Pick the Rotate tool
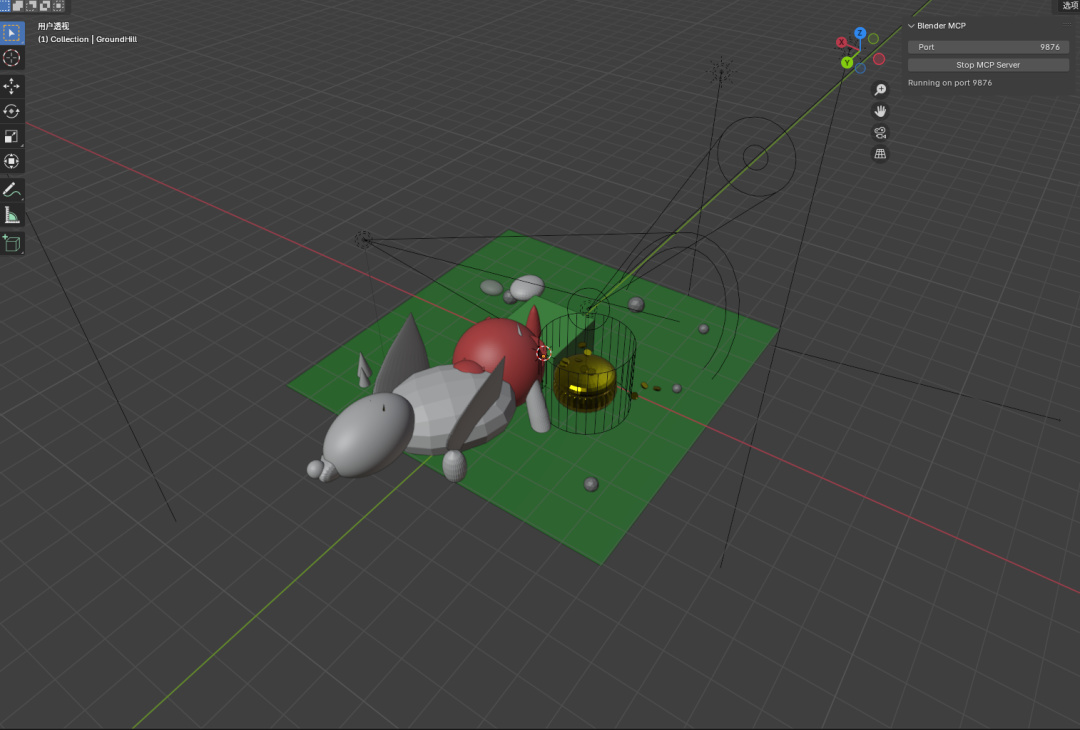The image size is (1080, 730). [x=12, y=111]
